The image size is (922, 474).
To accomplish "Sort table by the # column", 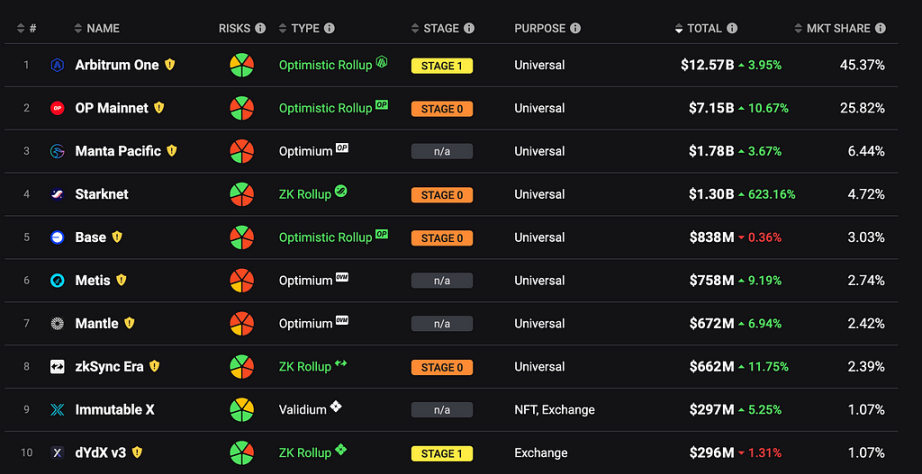I will 27,29.
